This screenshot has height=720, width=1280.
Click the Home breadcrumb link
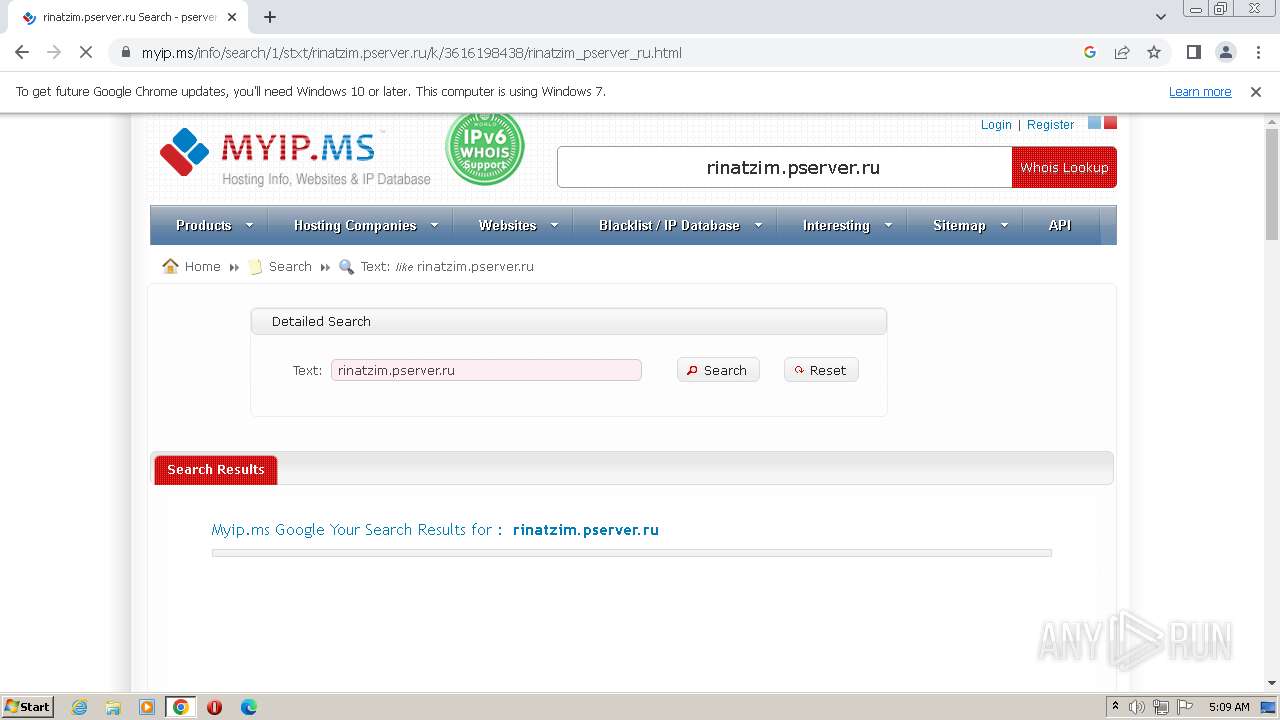tap(202, 266)
